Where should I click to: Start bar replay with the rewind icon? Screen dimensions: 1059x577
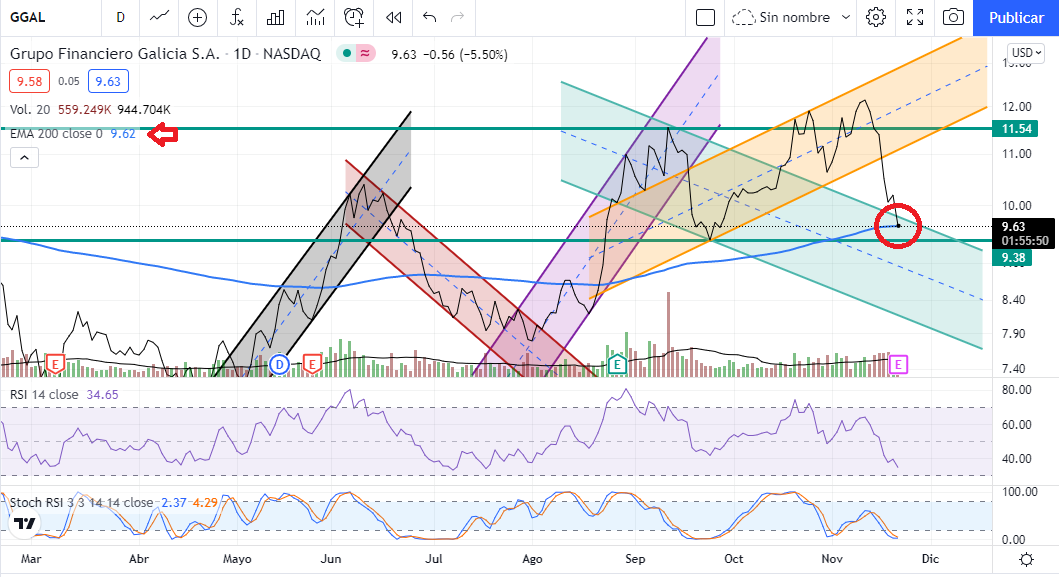click(x=394, y=17)
